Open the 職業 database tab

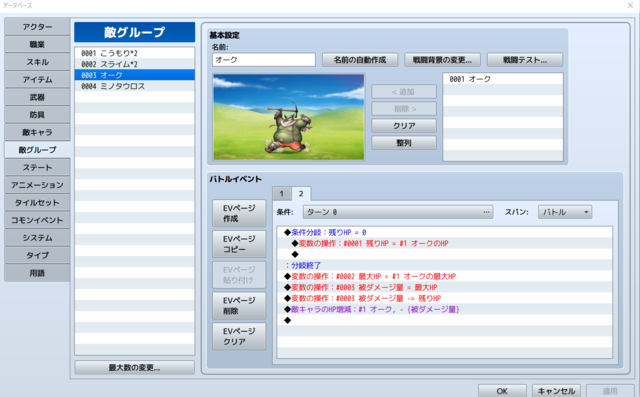coord(37,44)
